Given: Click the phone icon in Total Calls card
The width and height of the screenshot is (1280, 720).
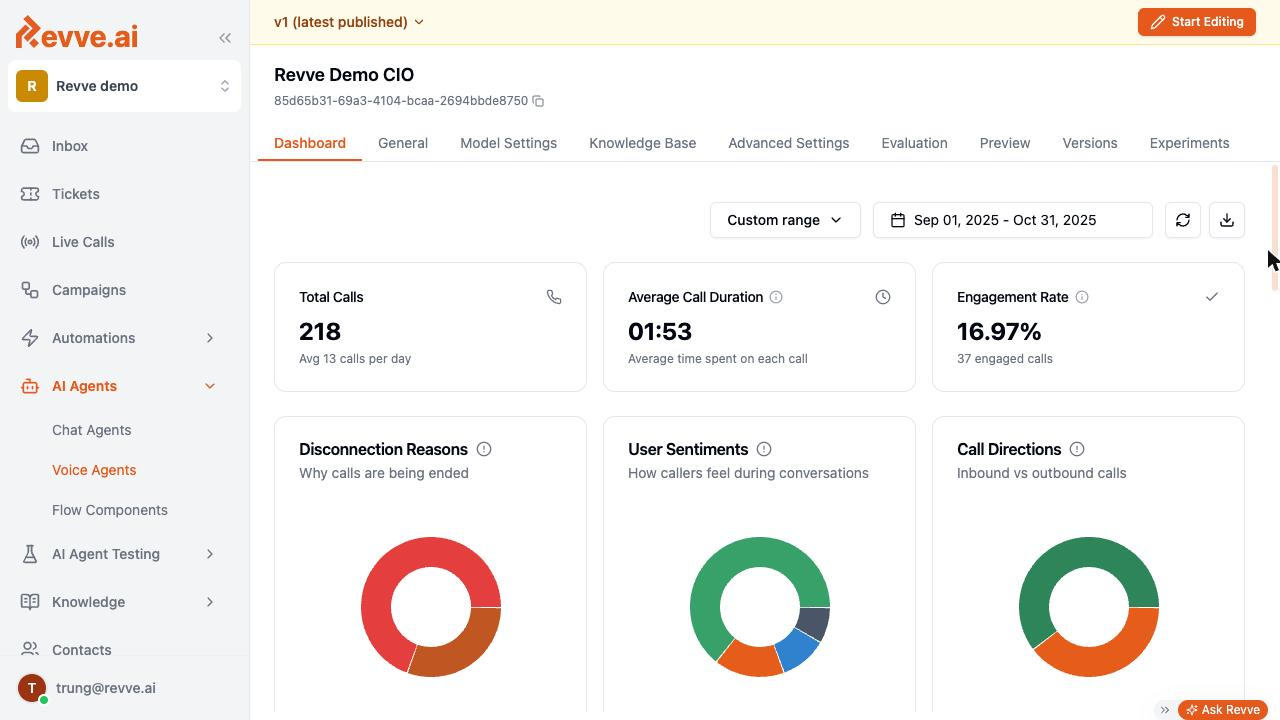Looking at the screenshot, I should pos(554,297).
